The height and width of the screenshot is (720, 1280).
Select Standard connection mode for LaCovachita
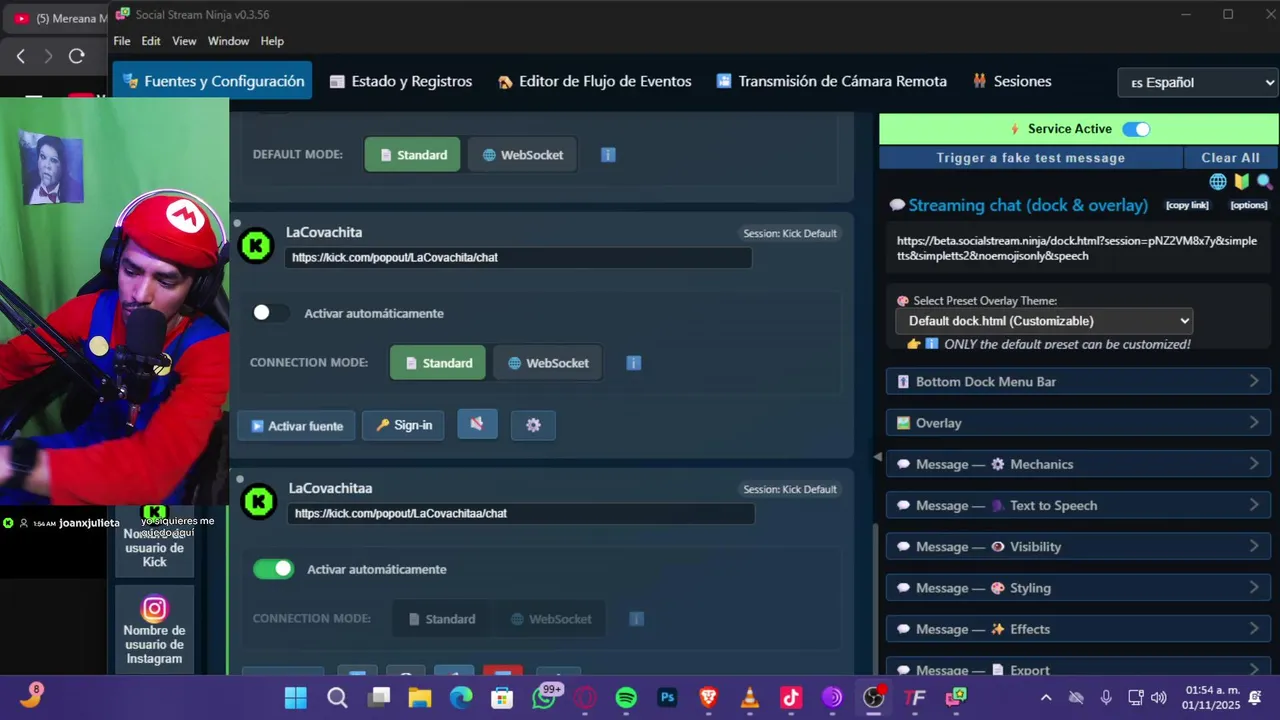(x=438, y=363)
